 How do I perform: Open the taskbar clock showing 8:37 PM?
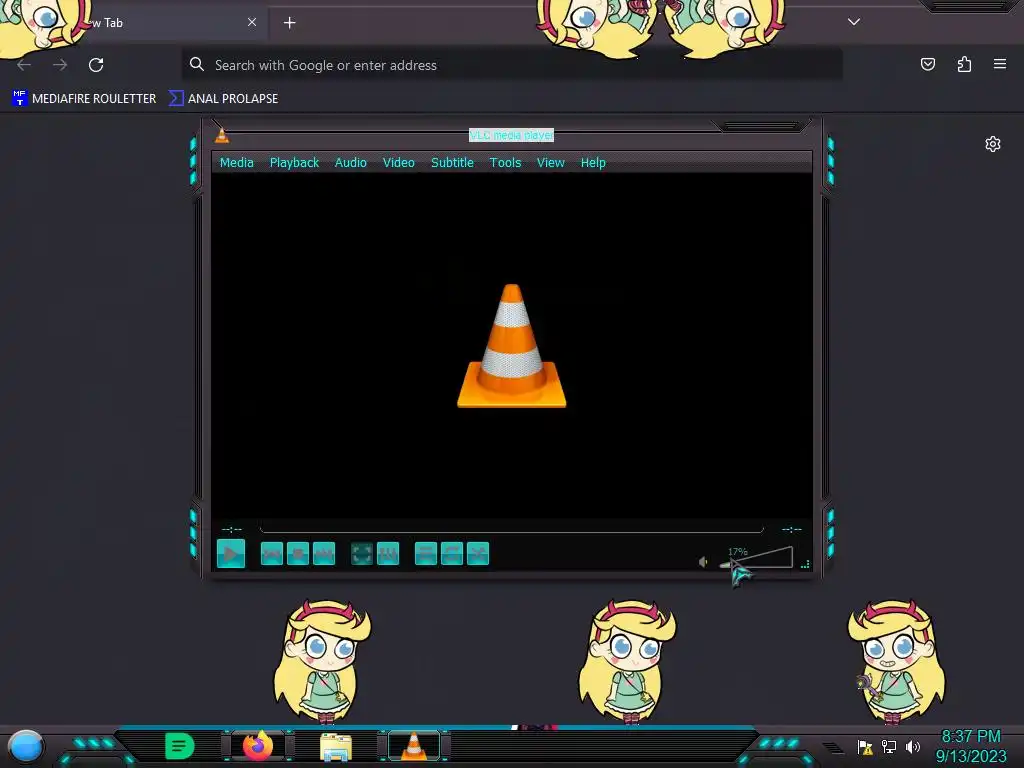point(970,746)
